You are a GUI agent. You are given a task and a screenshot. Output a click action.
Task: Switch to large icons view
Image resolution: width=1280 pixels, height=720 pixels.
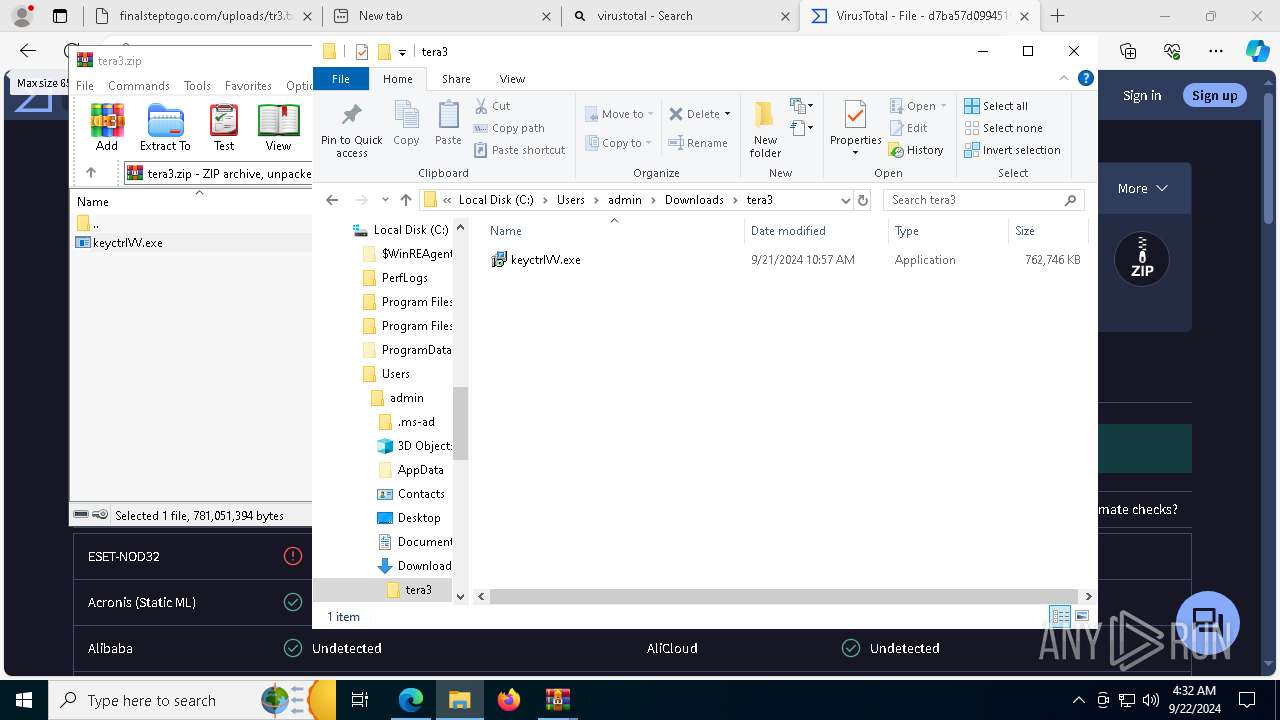point(1081,616)
